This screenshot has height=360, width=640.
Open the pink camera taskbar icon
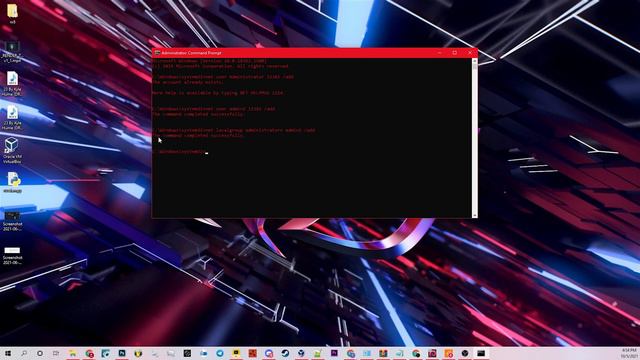point(432,353)
